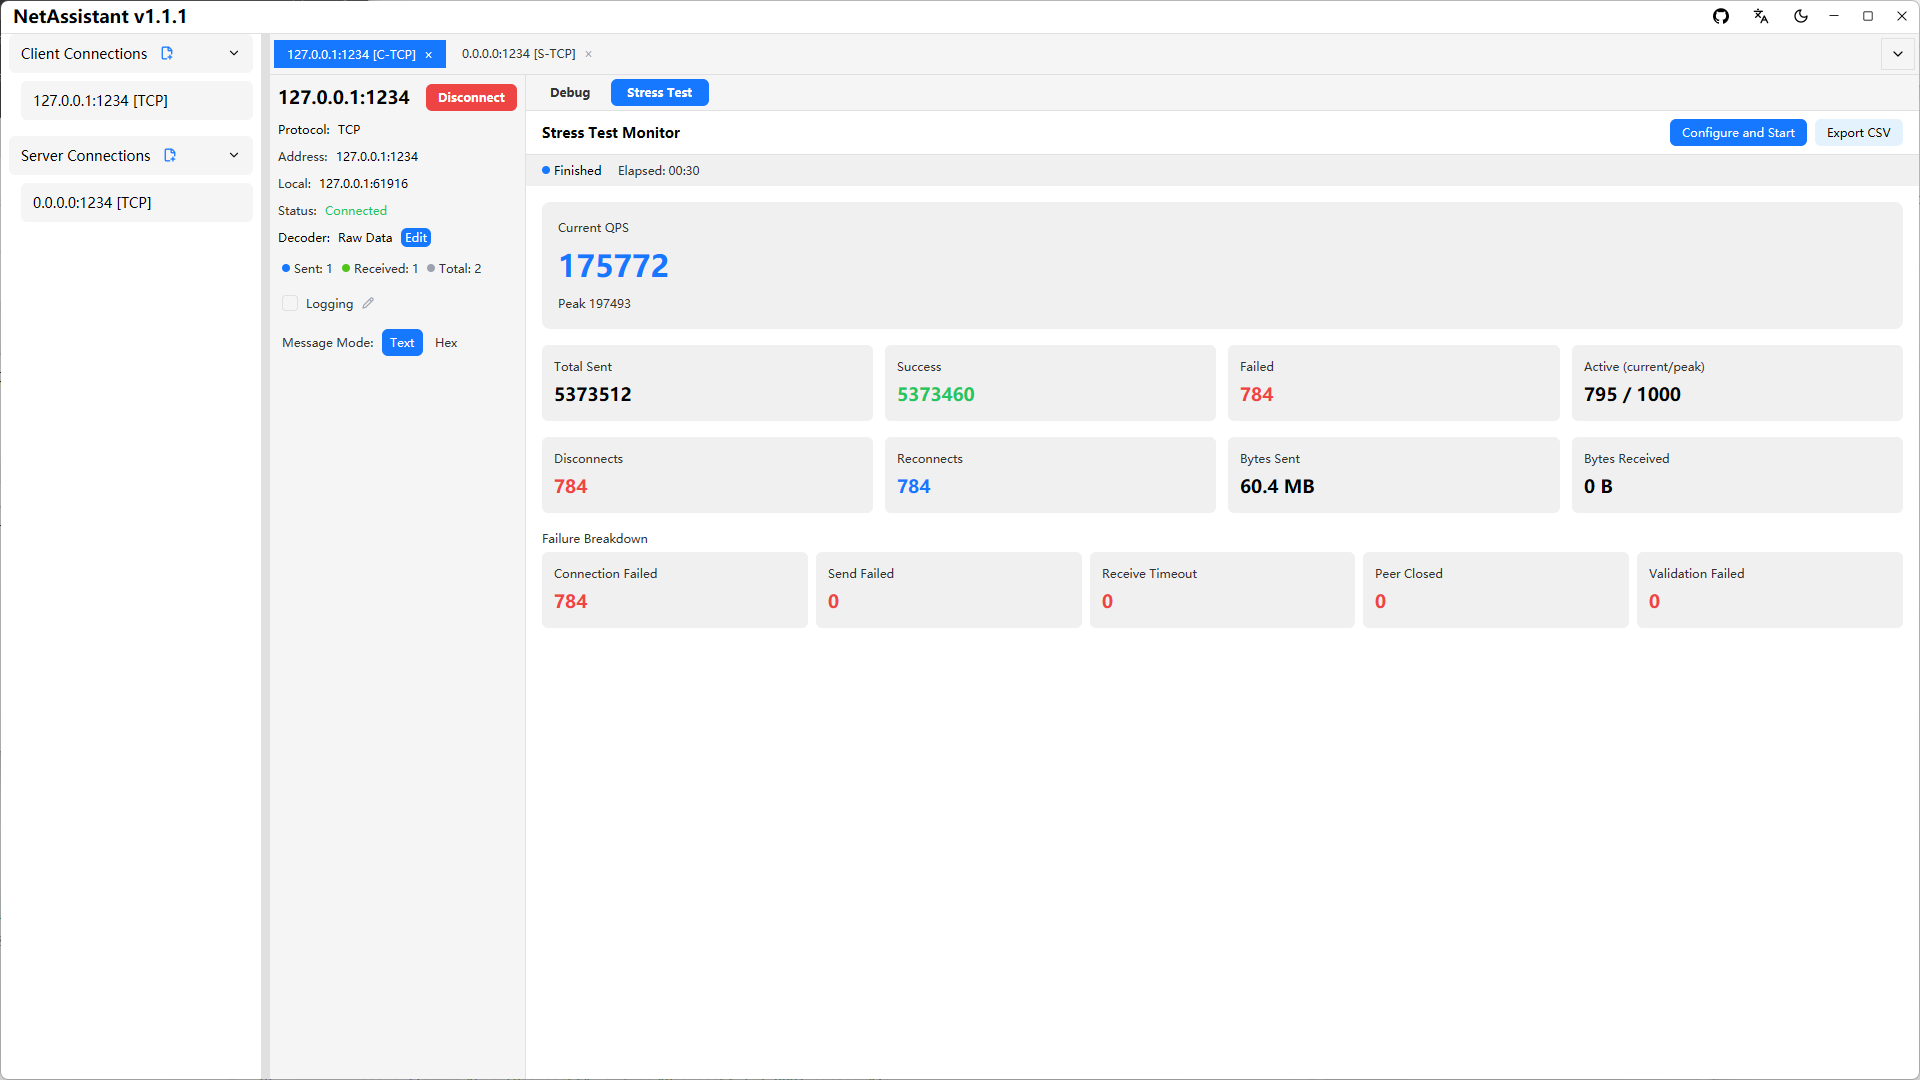The image size is (1920, 1080).
Task: Click the Success count 5373460
Action: tap(935, 395)
